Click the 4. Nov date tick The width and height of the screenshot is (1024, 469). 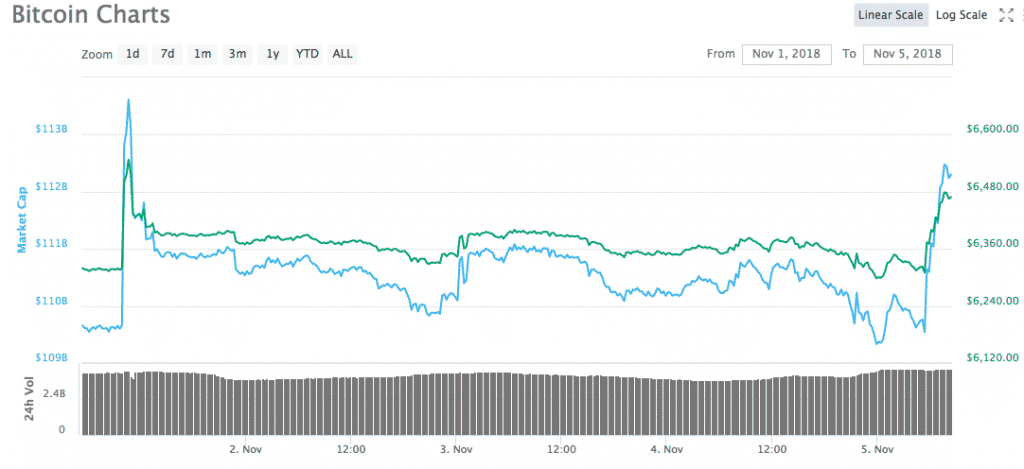coord(666,449)
